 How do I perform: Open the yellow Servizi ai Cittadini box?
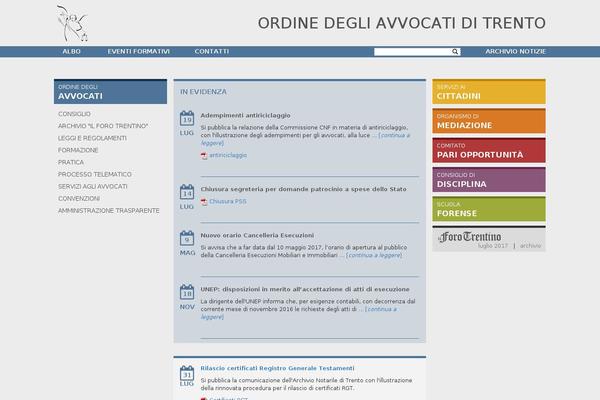pyautogui.click(x=489, y=92)
